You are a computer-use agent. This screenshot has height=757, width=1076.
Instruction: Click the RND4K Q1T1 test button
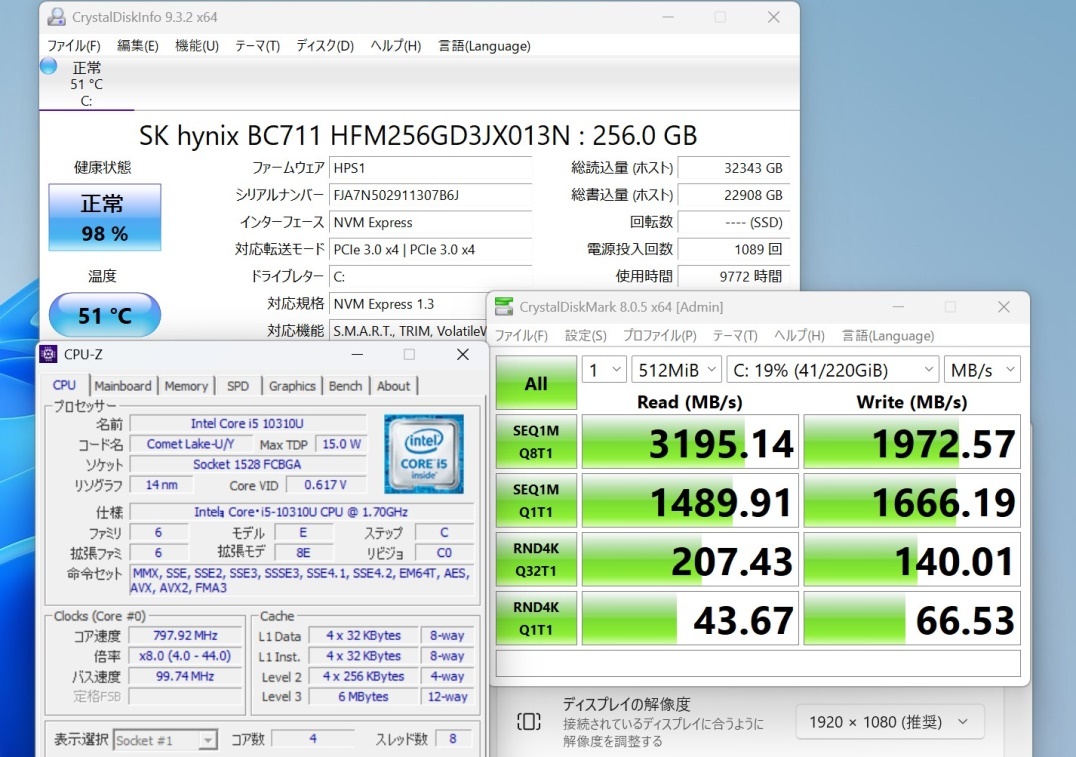(536, 618)
